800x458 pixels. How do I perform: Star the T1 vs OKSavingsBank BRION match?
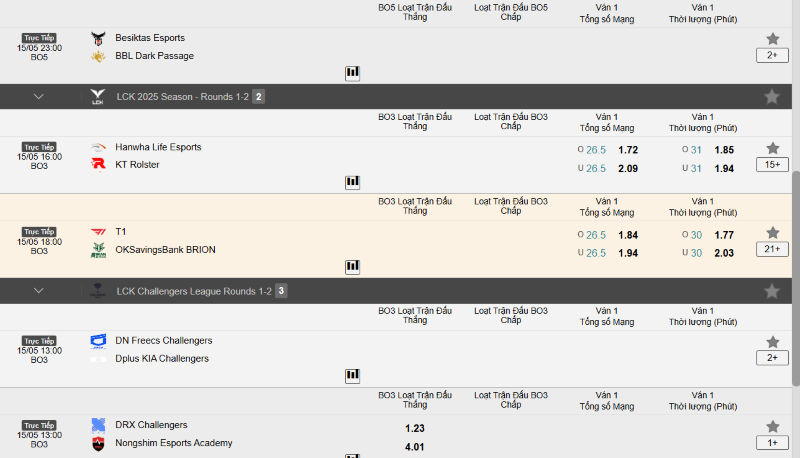tap(772, 233)
